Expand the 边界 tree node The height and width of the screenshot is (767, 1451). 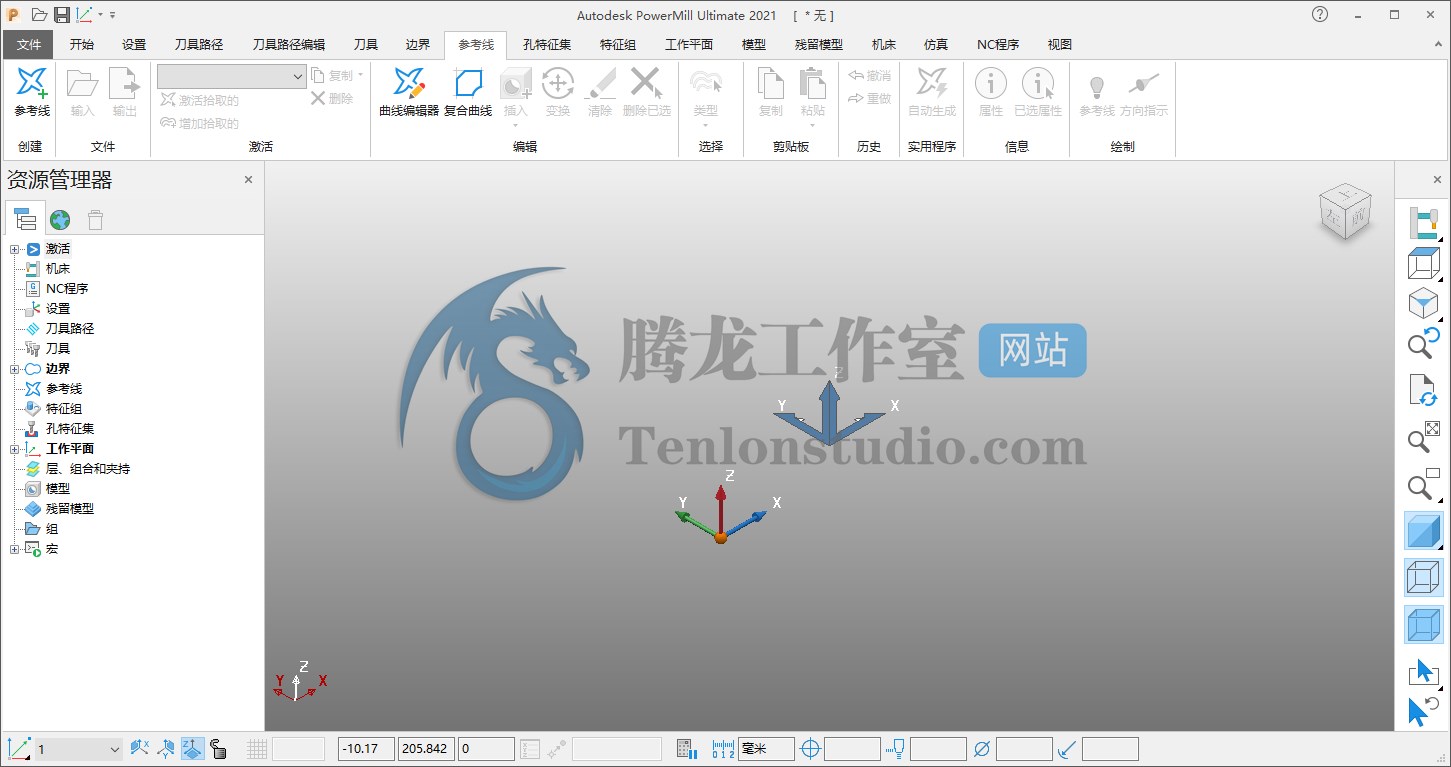14,369
